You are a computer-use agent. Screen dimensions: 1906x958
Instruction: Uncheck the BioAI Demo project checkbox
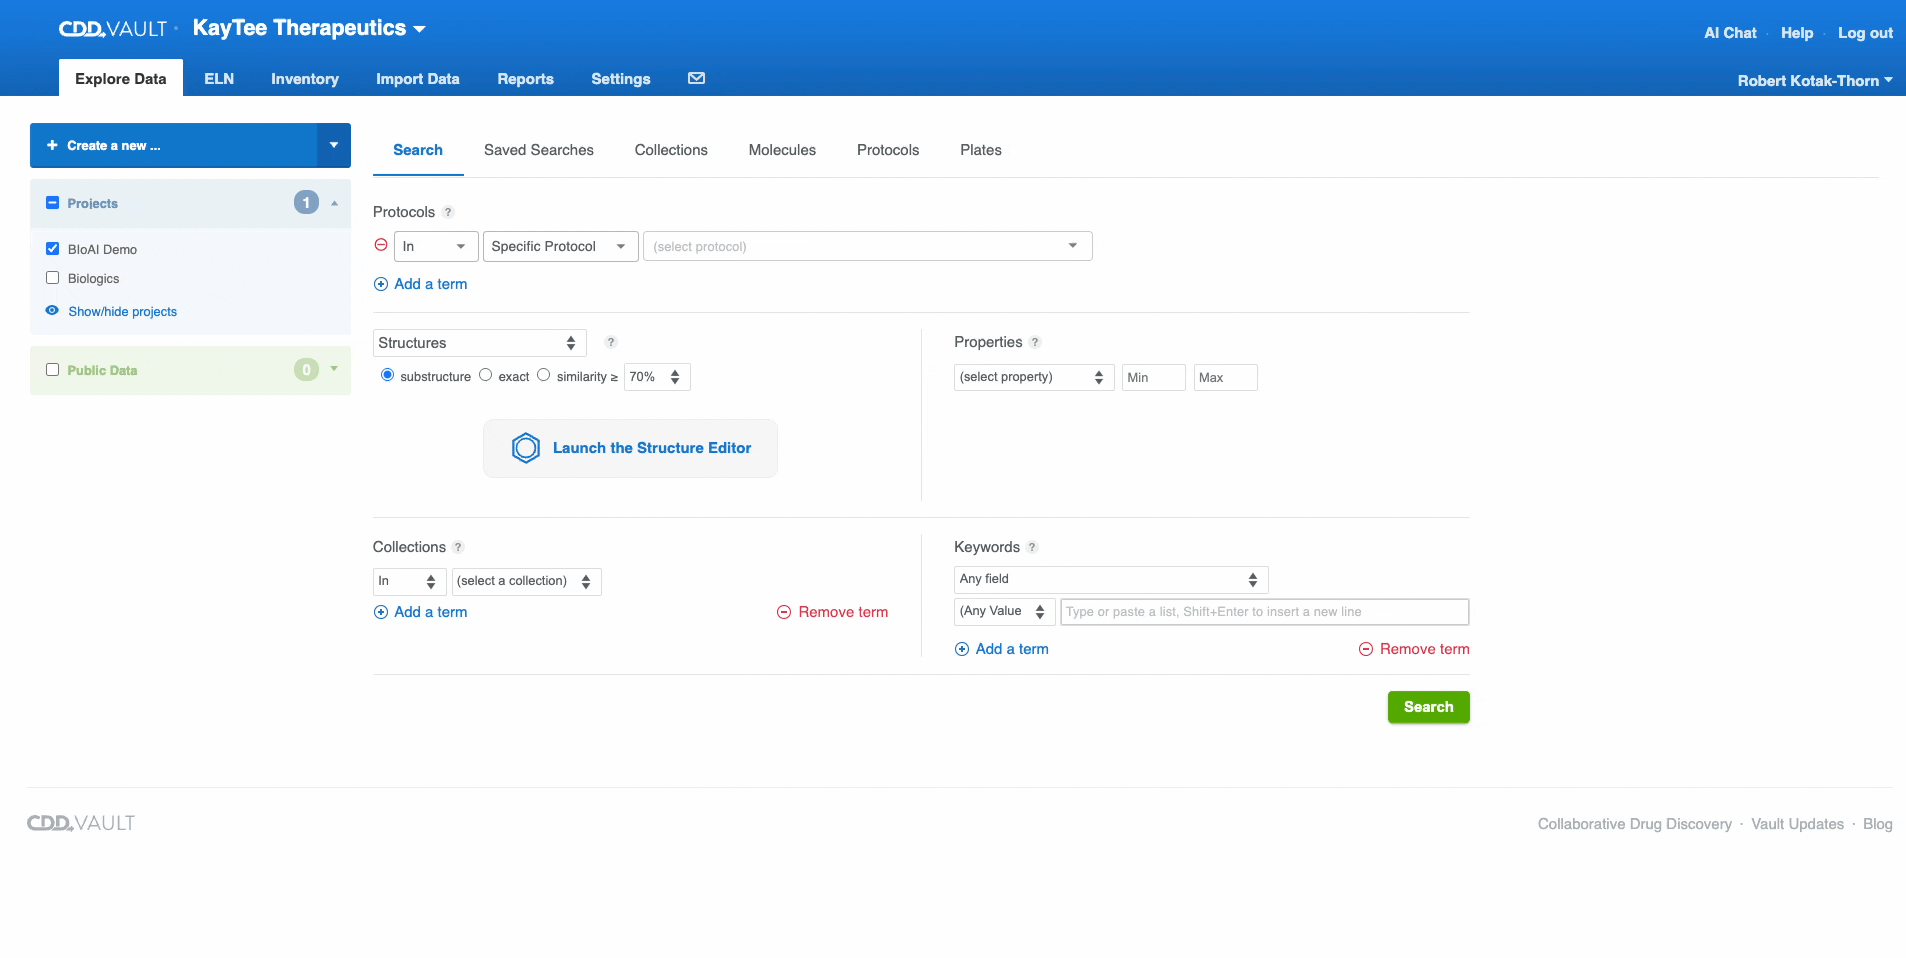coord(53,249)
